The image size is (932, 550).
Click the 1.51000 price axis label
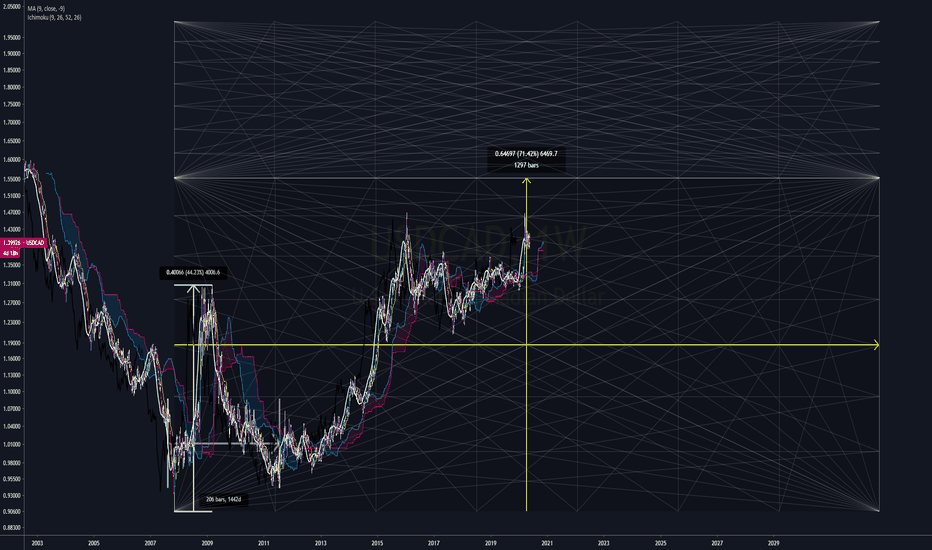(x=12, y=196)
